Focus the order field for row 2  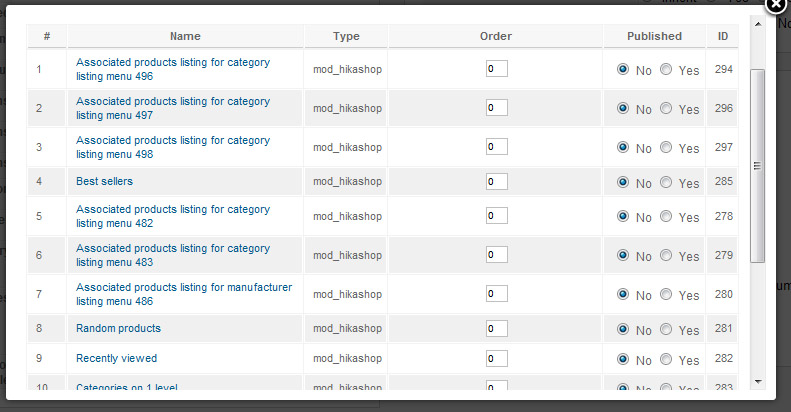(496, 107)
